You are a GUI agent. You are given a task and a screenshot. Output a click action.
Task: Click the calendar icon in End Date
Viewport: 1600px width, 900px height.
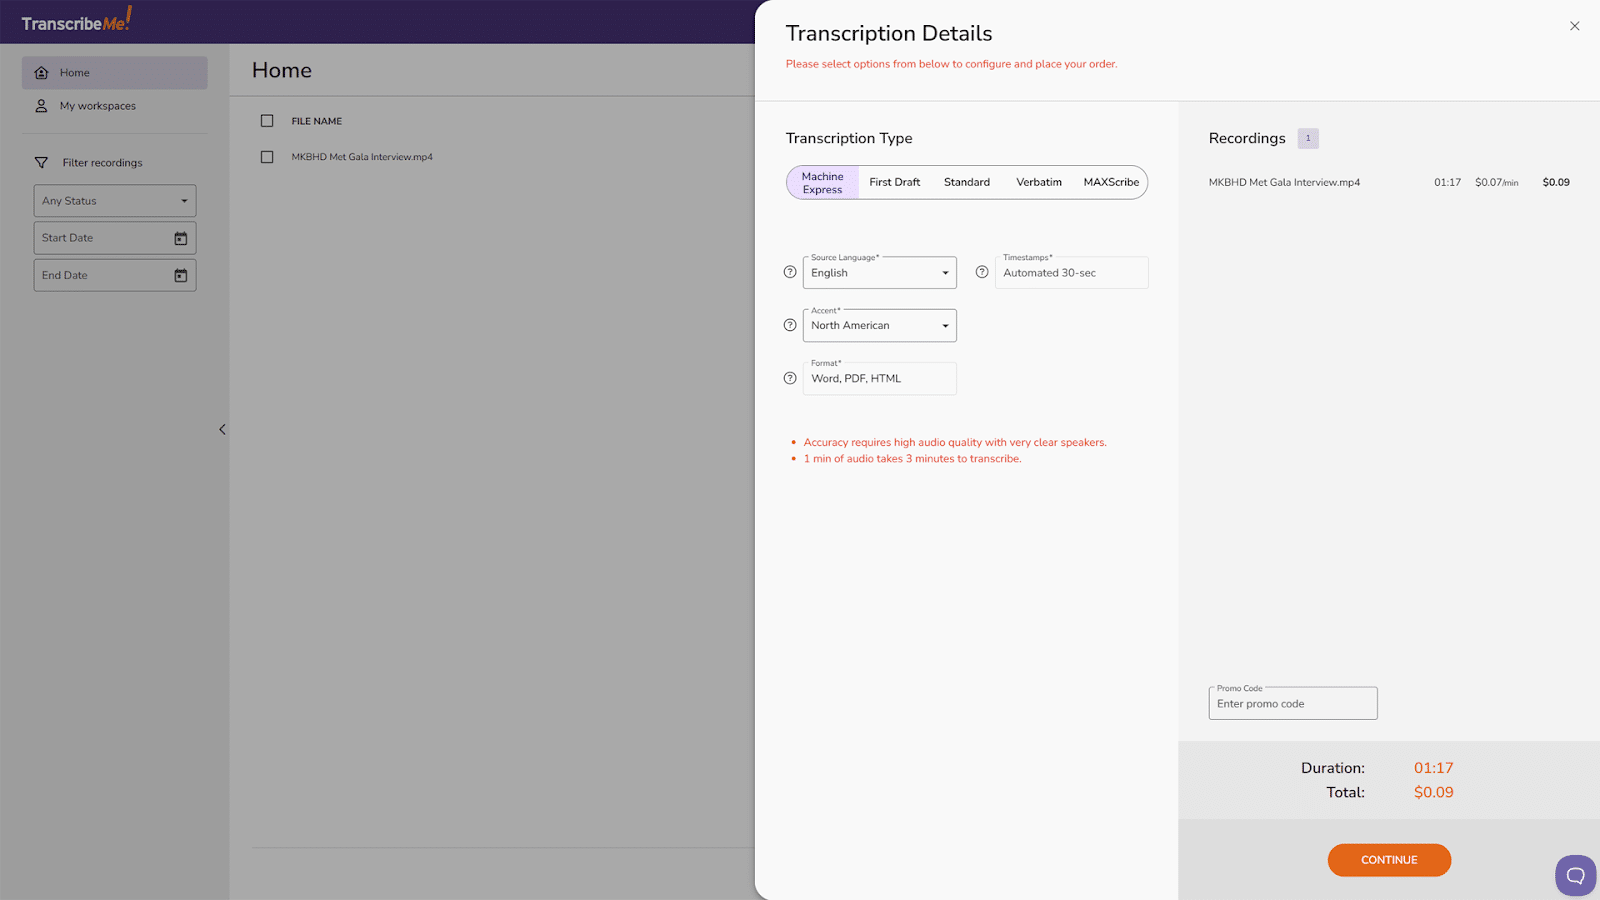point(181,275)
